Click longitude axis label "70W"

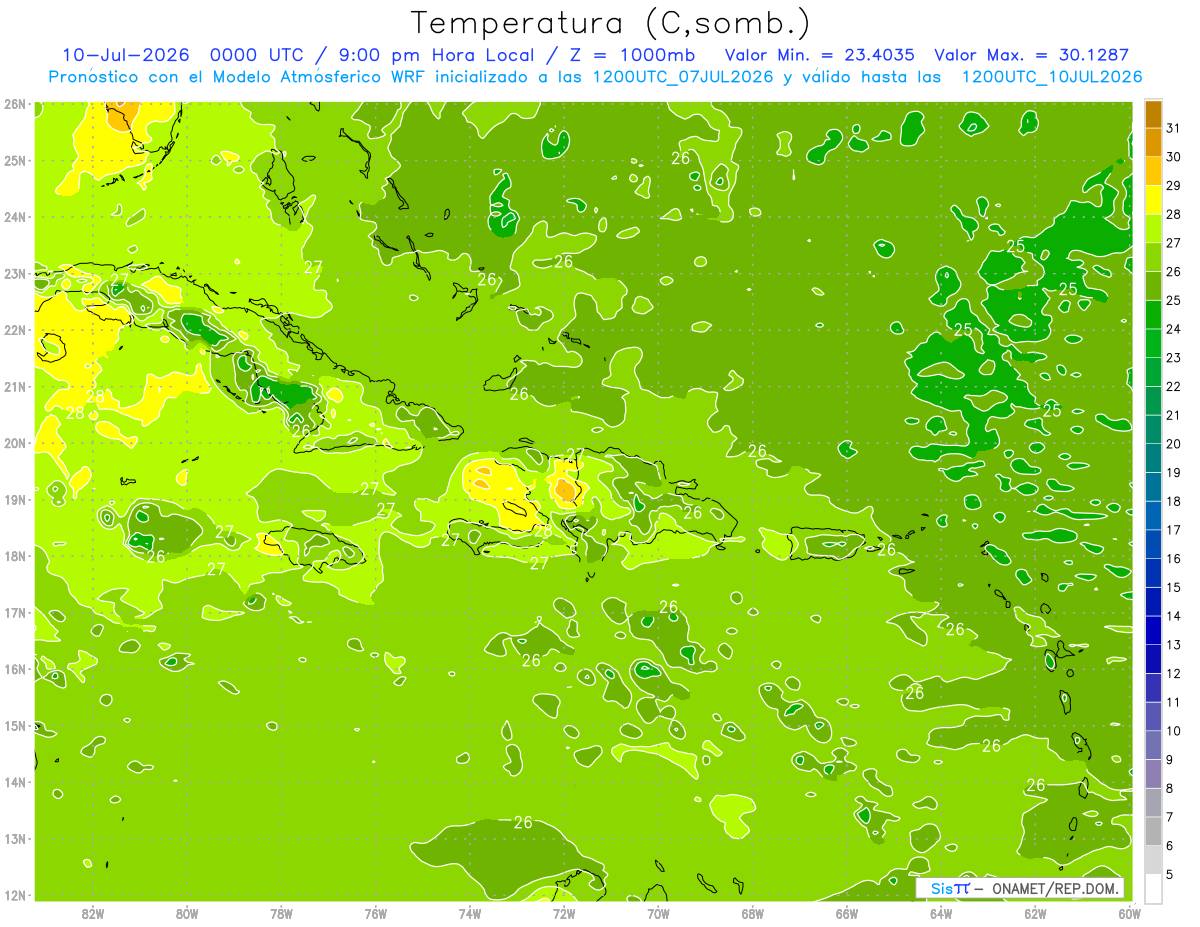[x=658, y=913]
